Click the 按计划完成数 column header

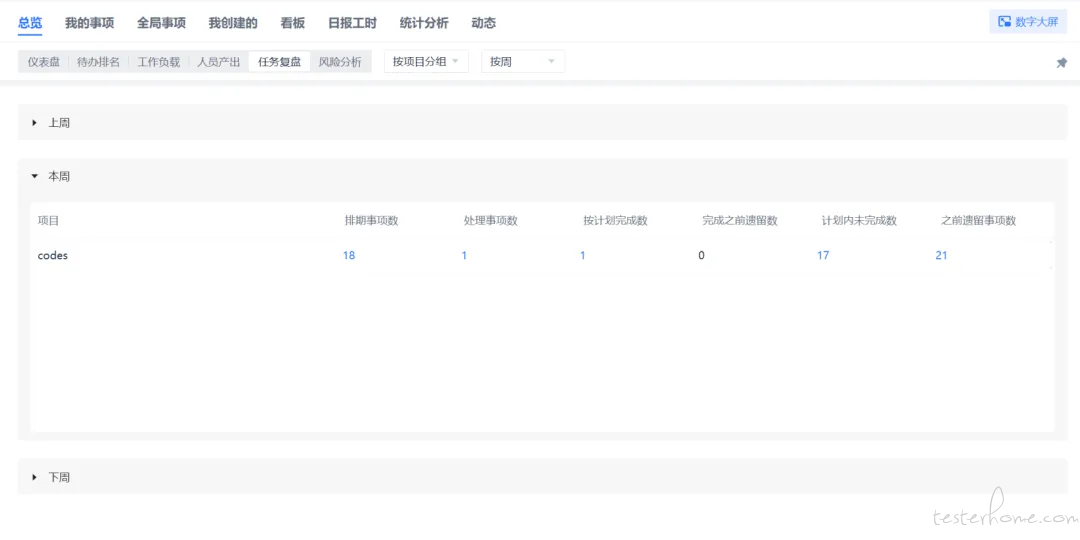[615, 221]
